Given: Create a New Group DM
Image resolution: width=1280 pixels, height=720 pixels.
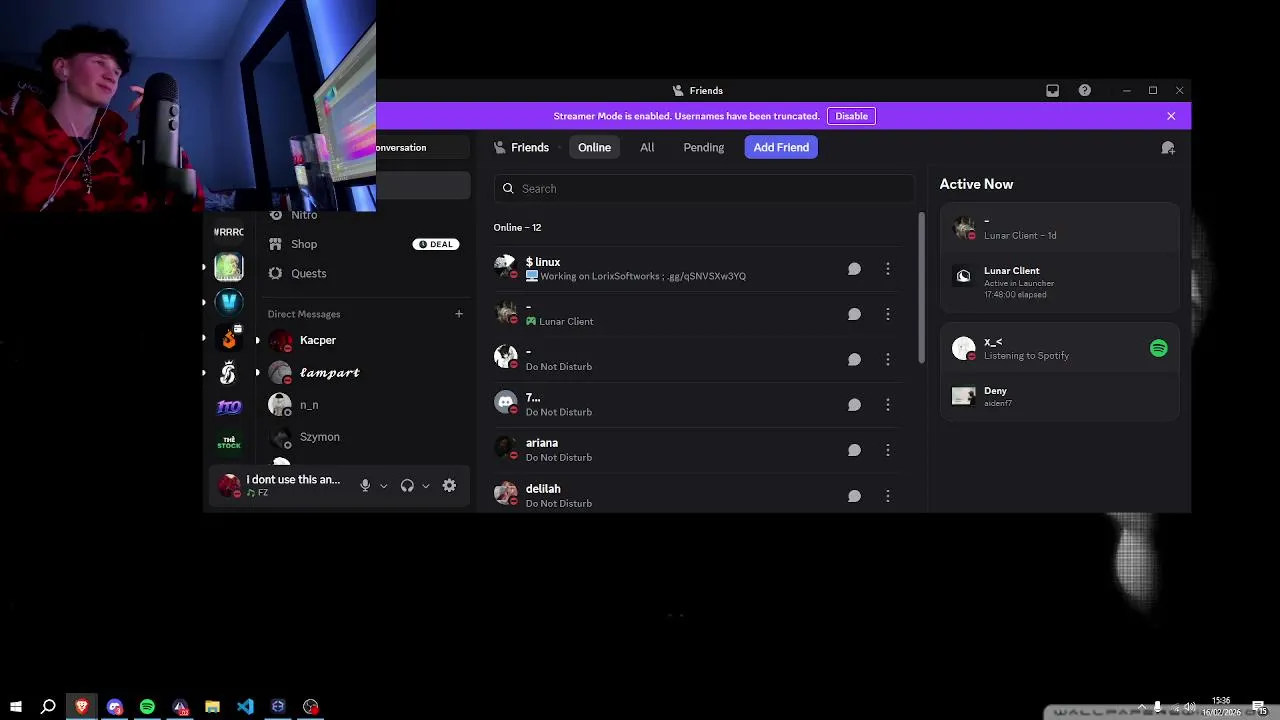Looking at the screenshot, I should (x=1167, y=148).
